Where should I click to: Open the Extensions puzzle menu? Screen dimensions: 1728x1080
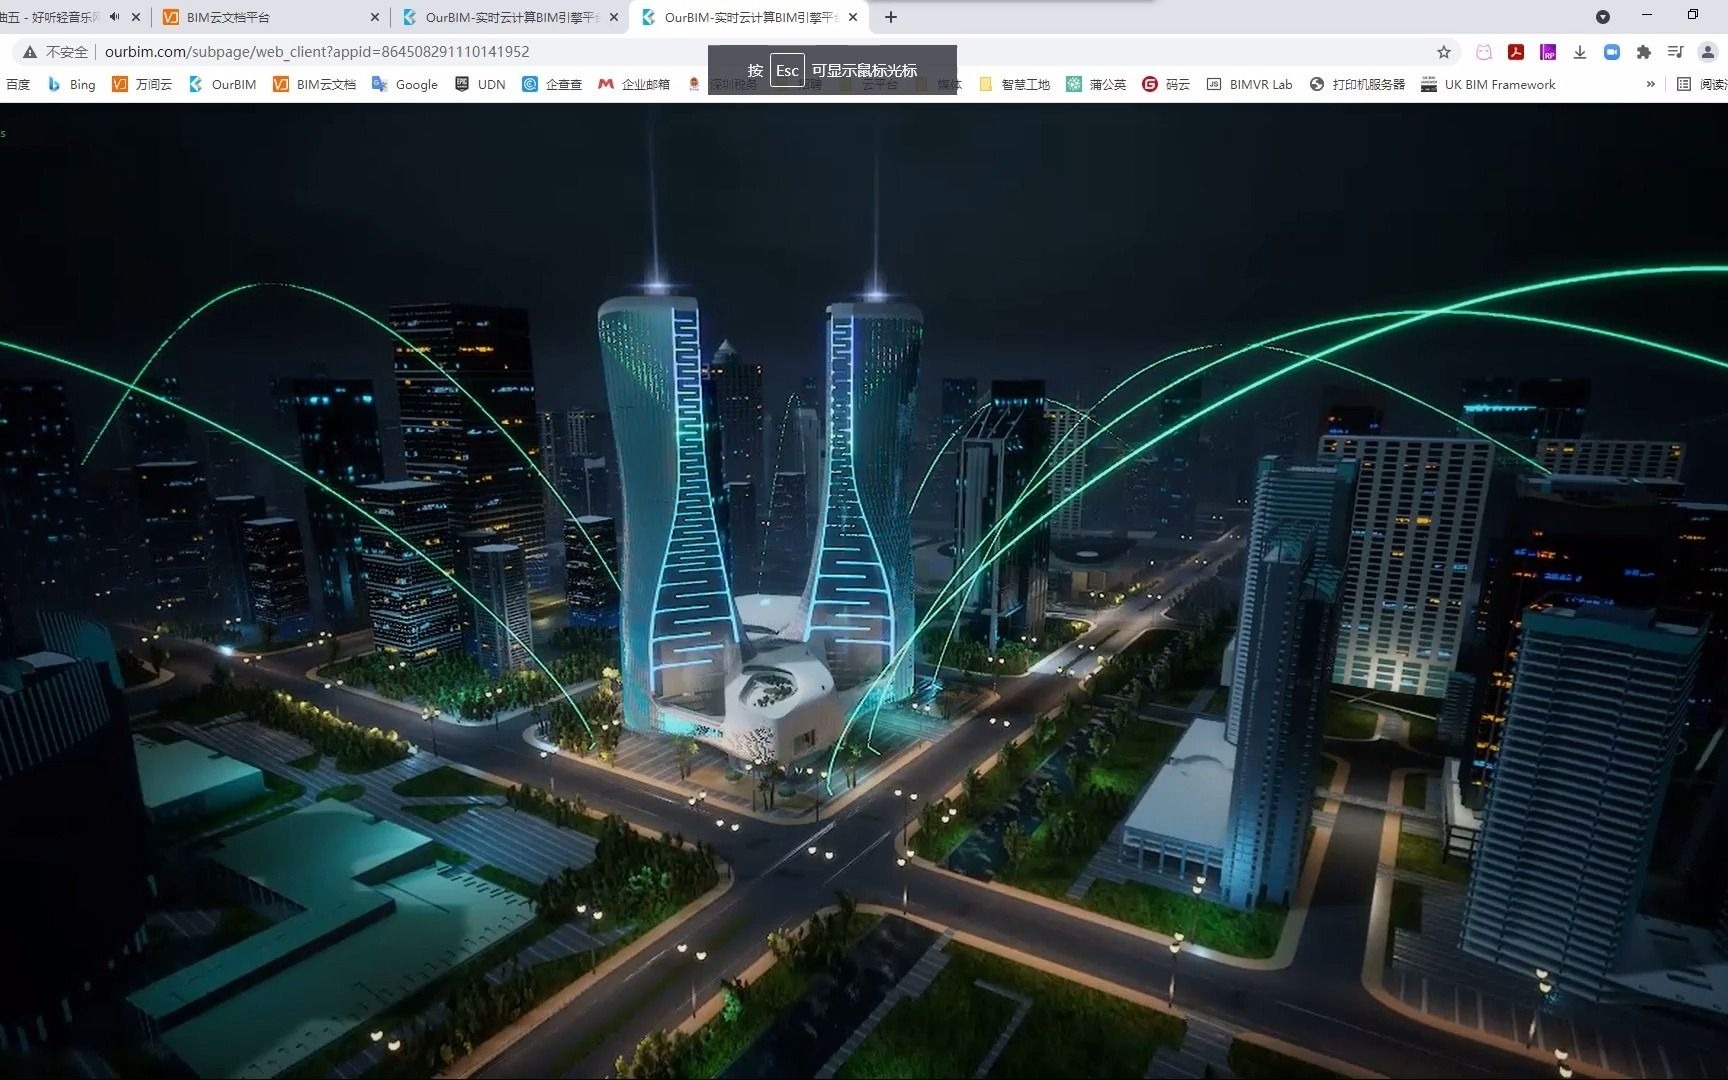click(x=1643, y=52)
